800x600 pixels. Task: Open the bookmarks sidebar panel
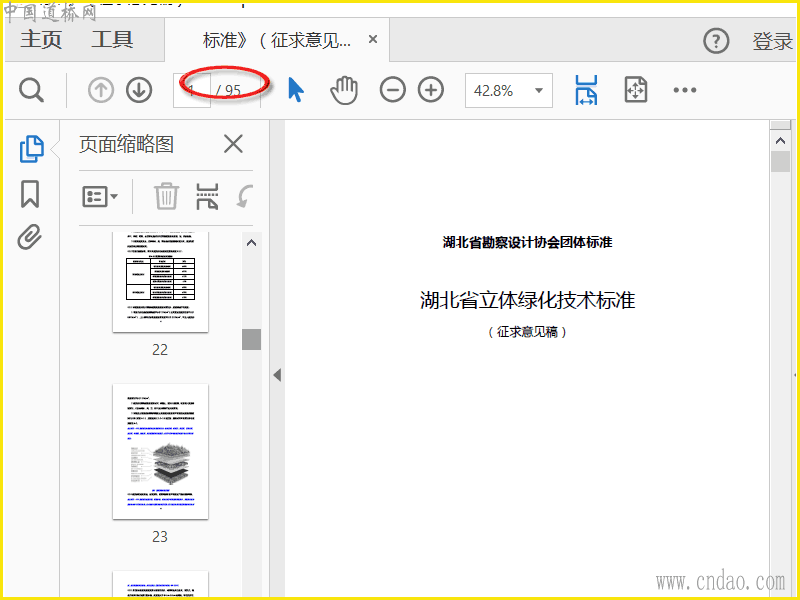tap(30, 194)
